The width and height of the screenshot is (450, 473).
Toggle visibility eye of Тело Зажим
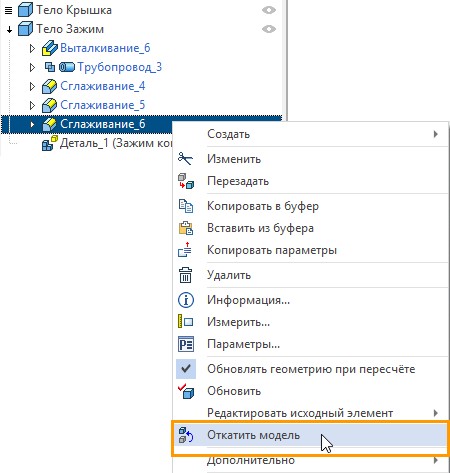click(x=269, y=29)
